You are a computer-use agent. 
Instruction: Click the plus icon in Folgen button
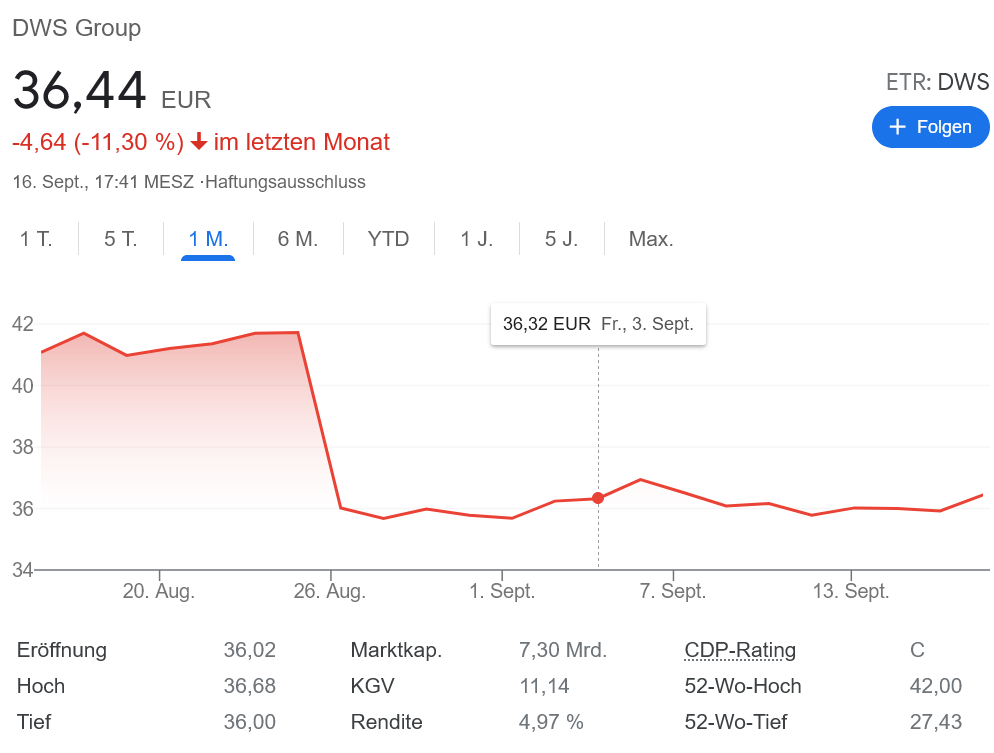click(897, 127)
